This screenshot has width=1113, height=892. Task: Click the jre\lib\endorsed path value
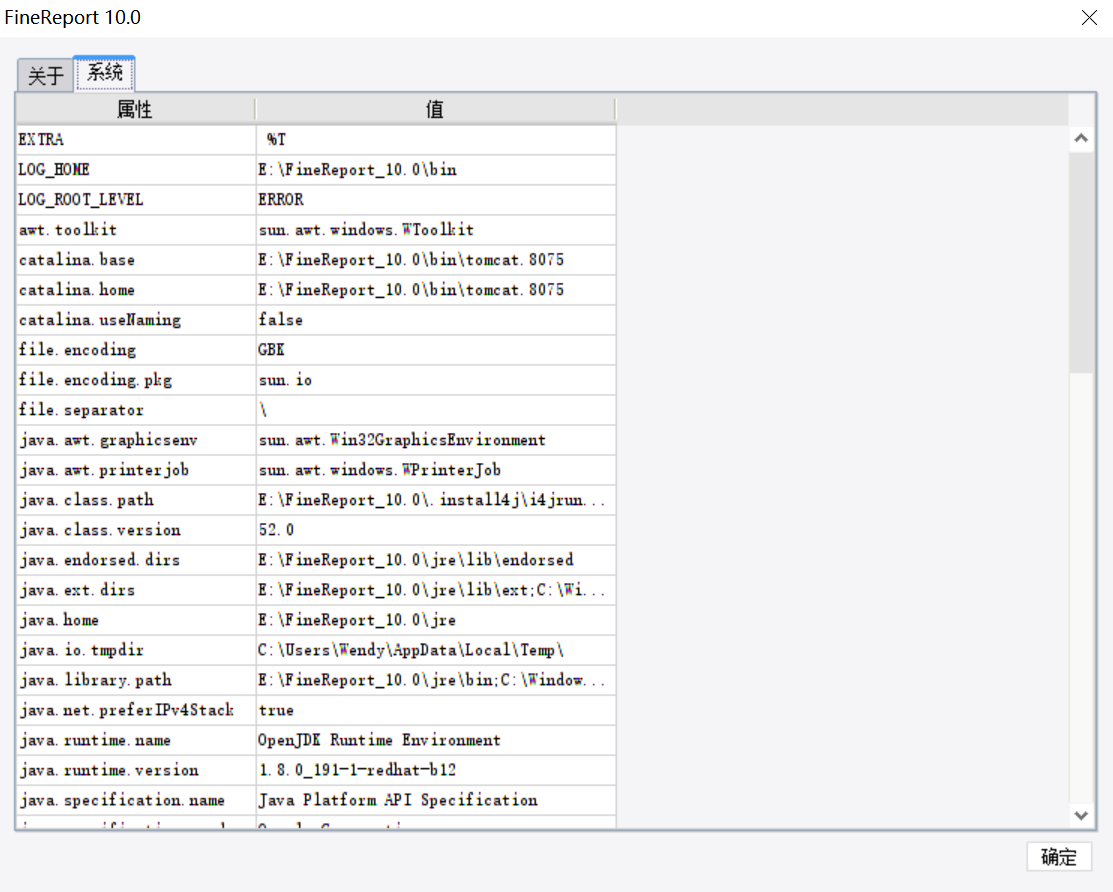tap(436, 560)
